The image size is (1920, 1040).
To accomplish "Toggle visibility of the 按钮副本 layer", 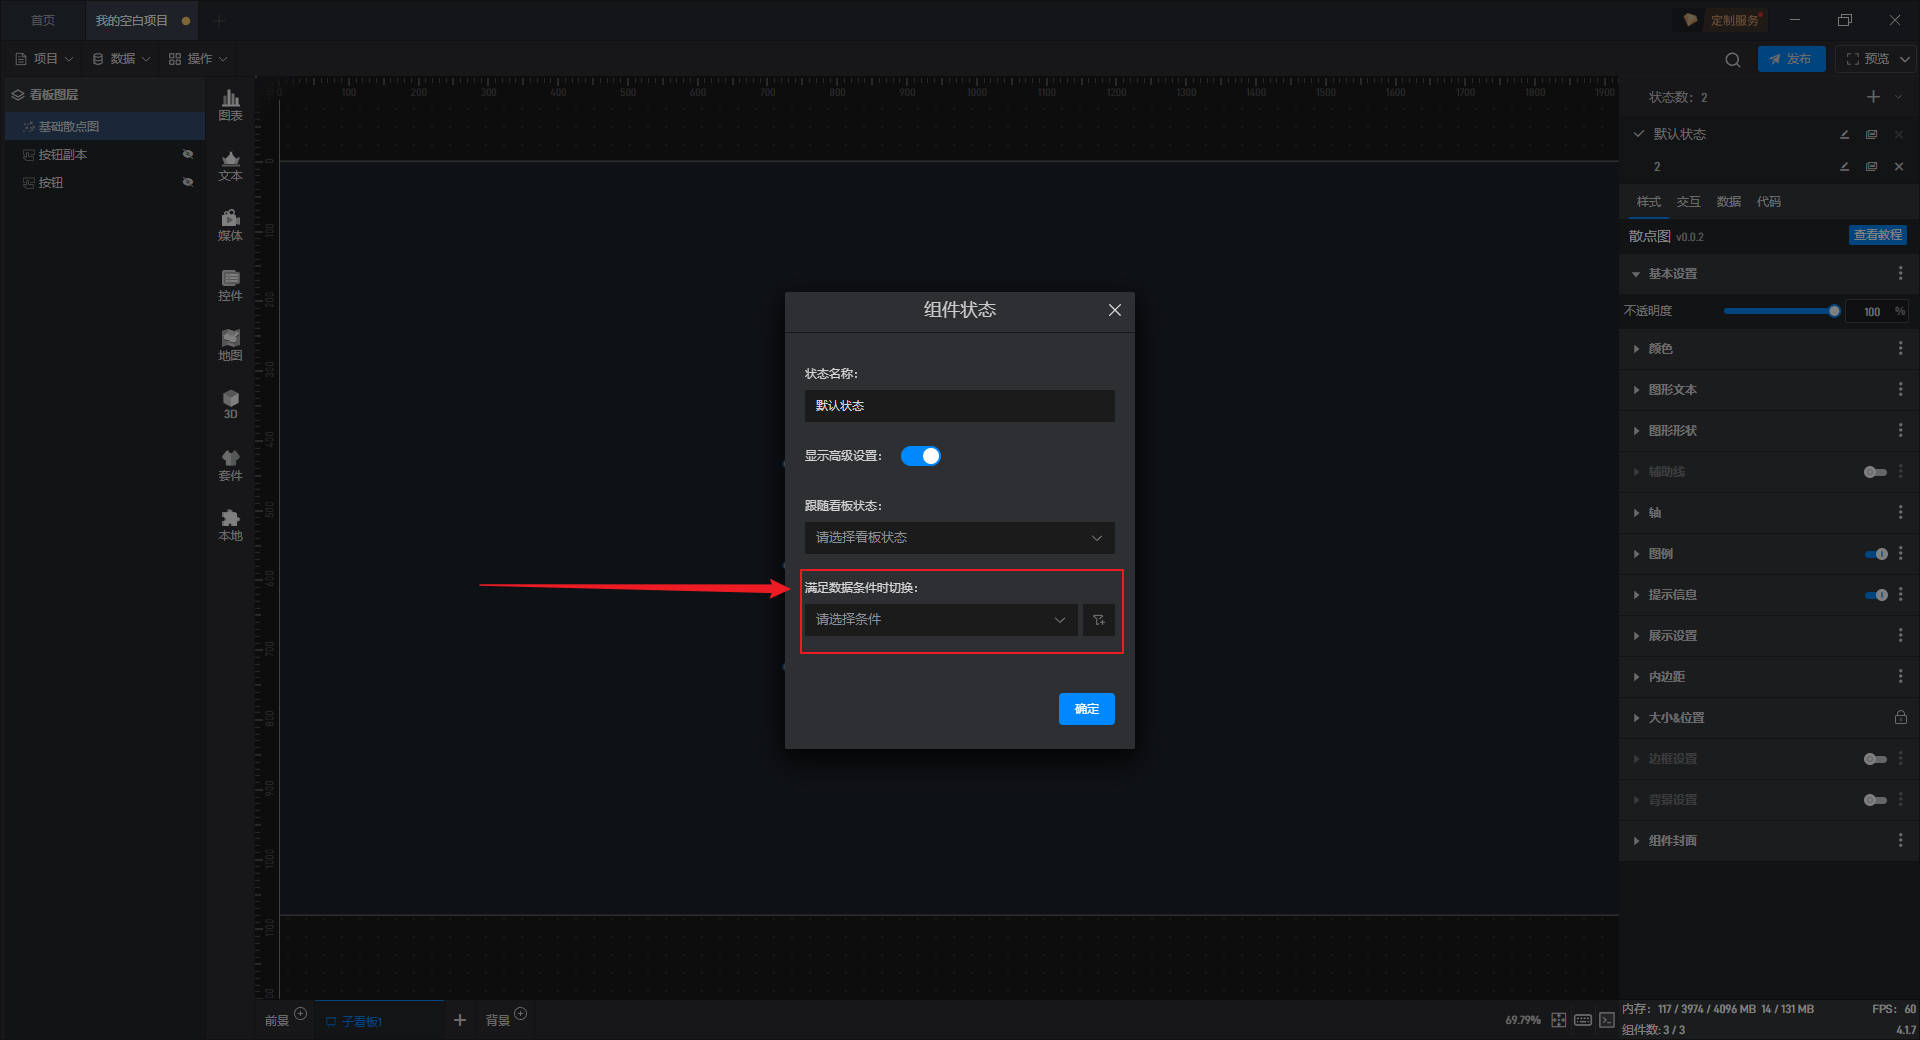I will (187, 154).
